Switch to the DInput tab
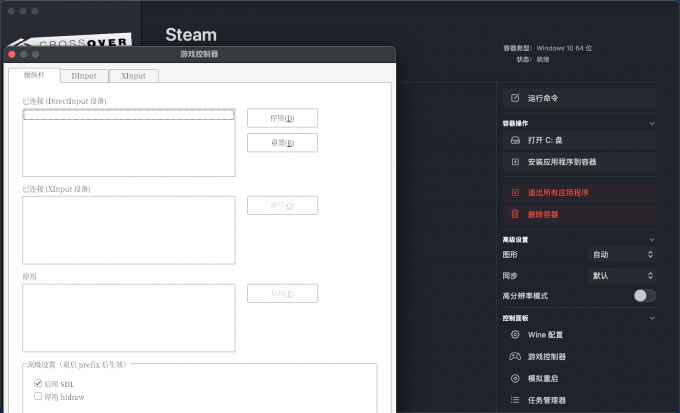Viewport: 680px width, 413px height. (x=83, y=76)
